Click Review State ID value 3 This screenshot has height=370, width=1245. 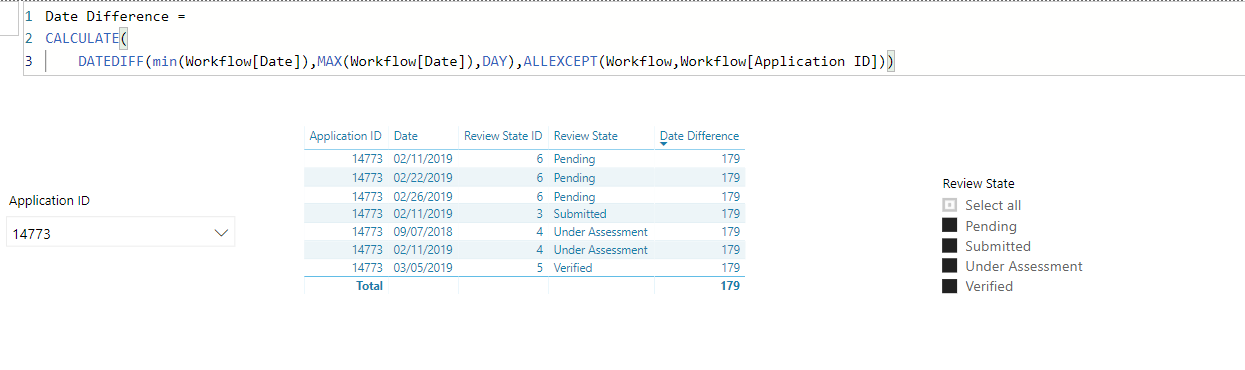coord(539,214)
